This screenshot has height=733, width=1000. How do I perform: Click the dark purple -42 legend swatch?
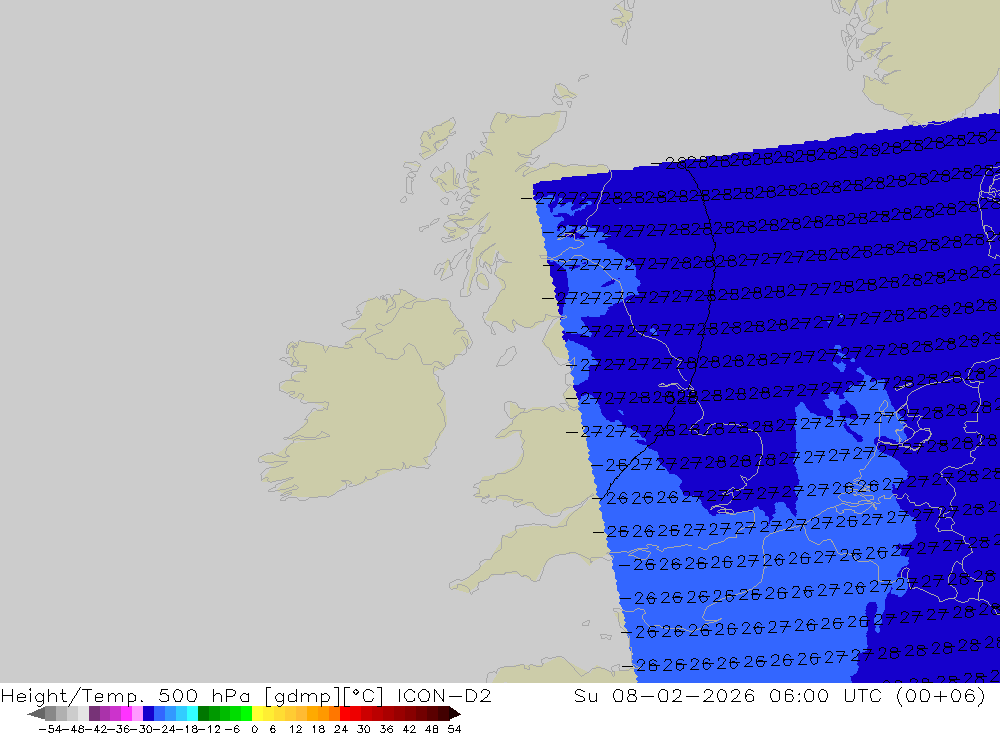(94, 714)
